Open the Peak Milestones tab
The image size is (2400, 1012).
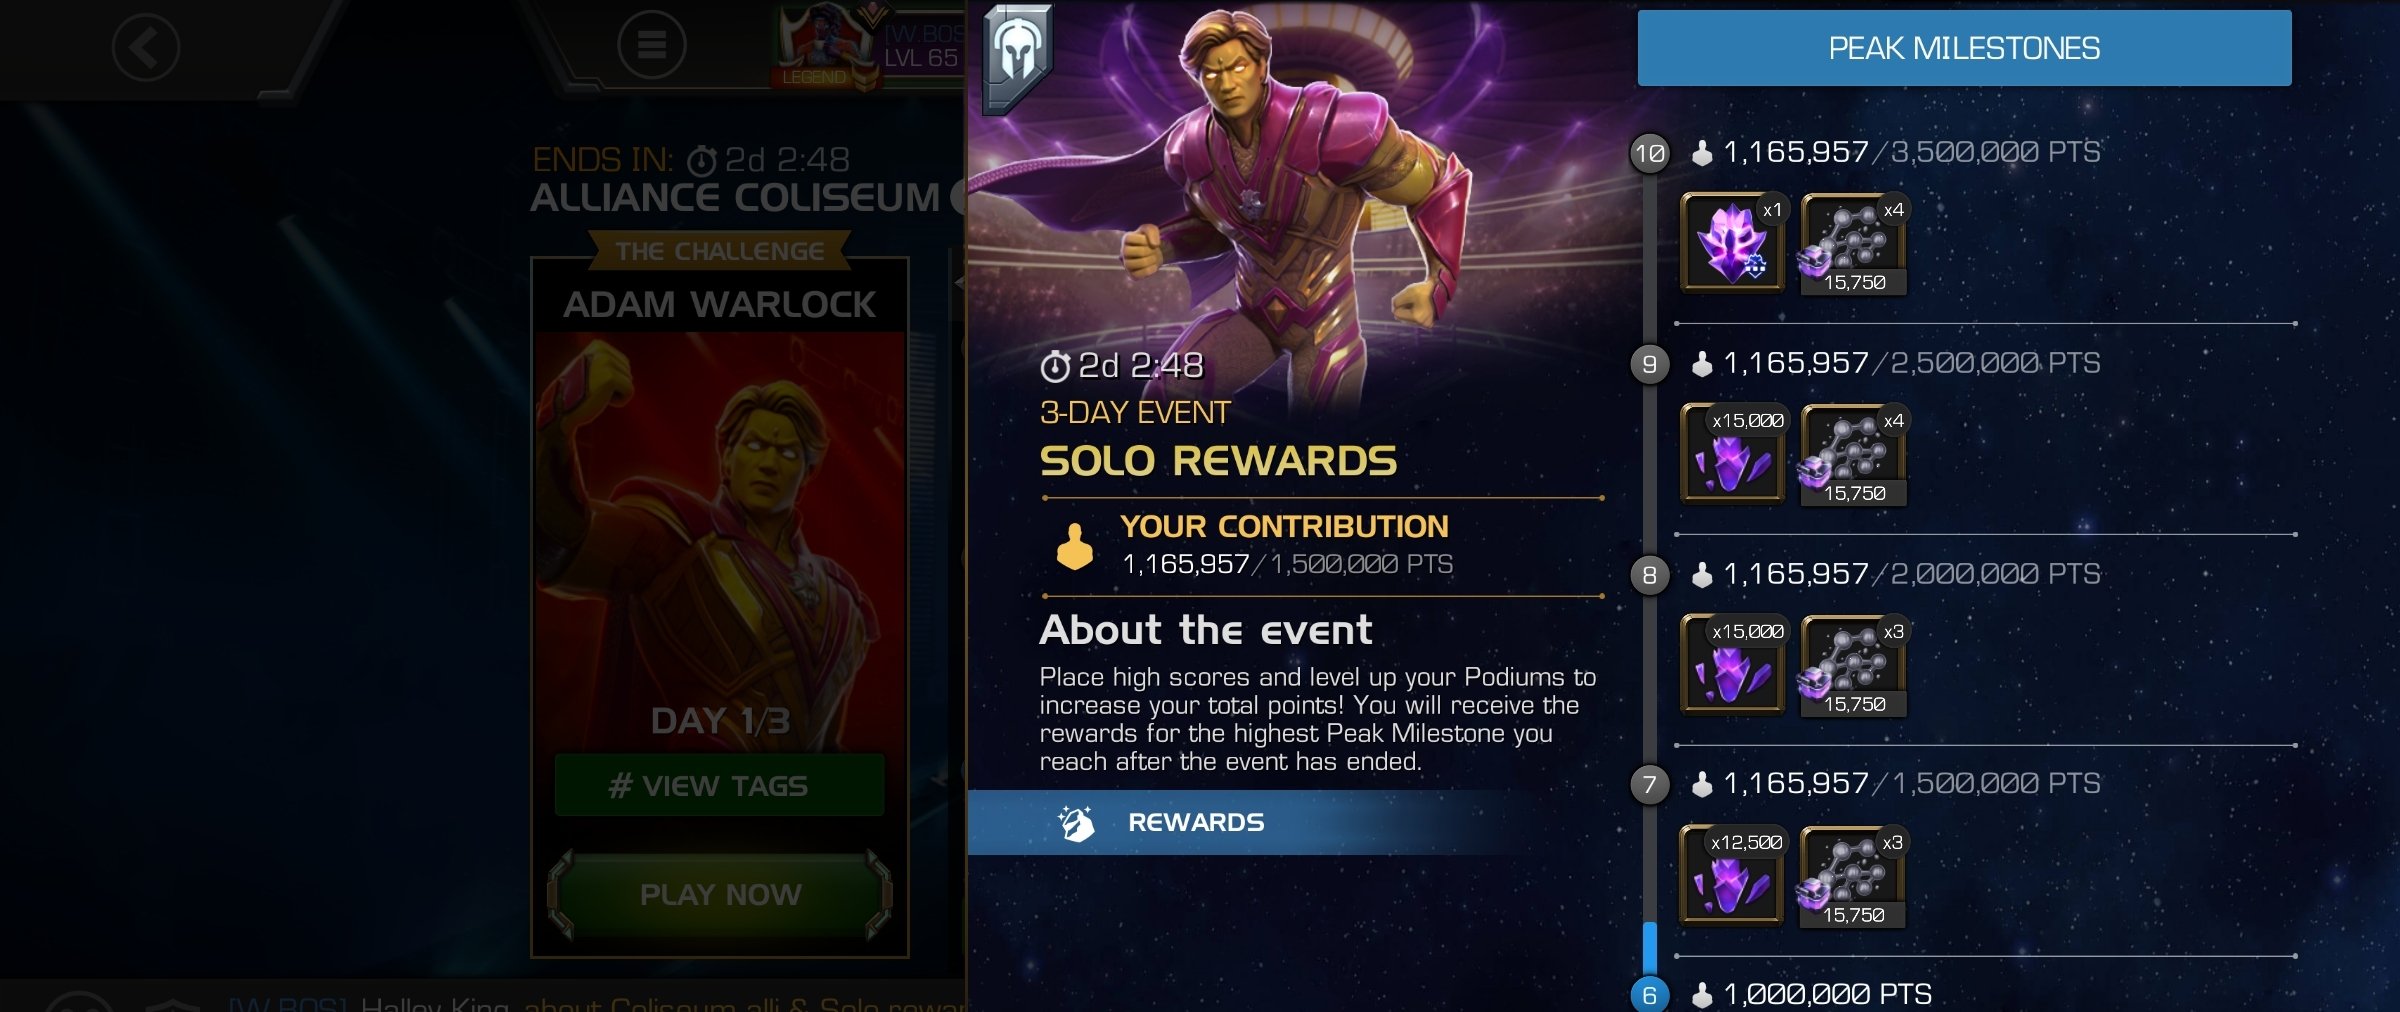click(x=1964, y=48)
